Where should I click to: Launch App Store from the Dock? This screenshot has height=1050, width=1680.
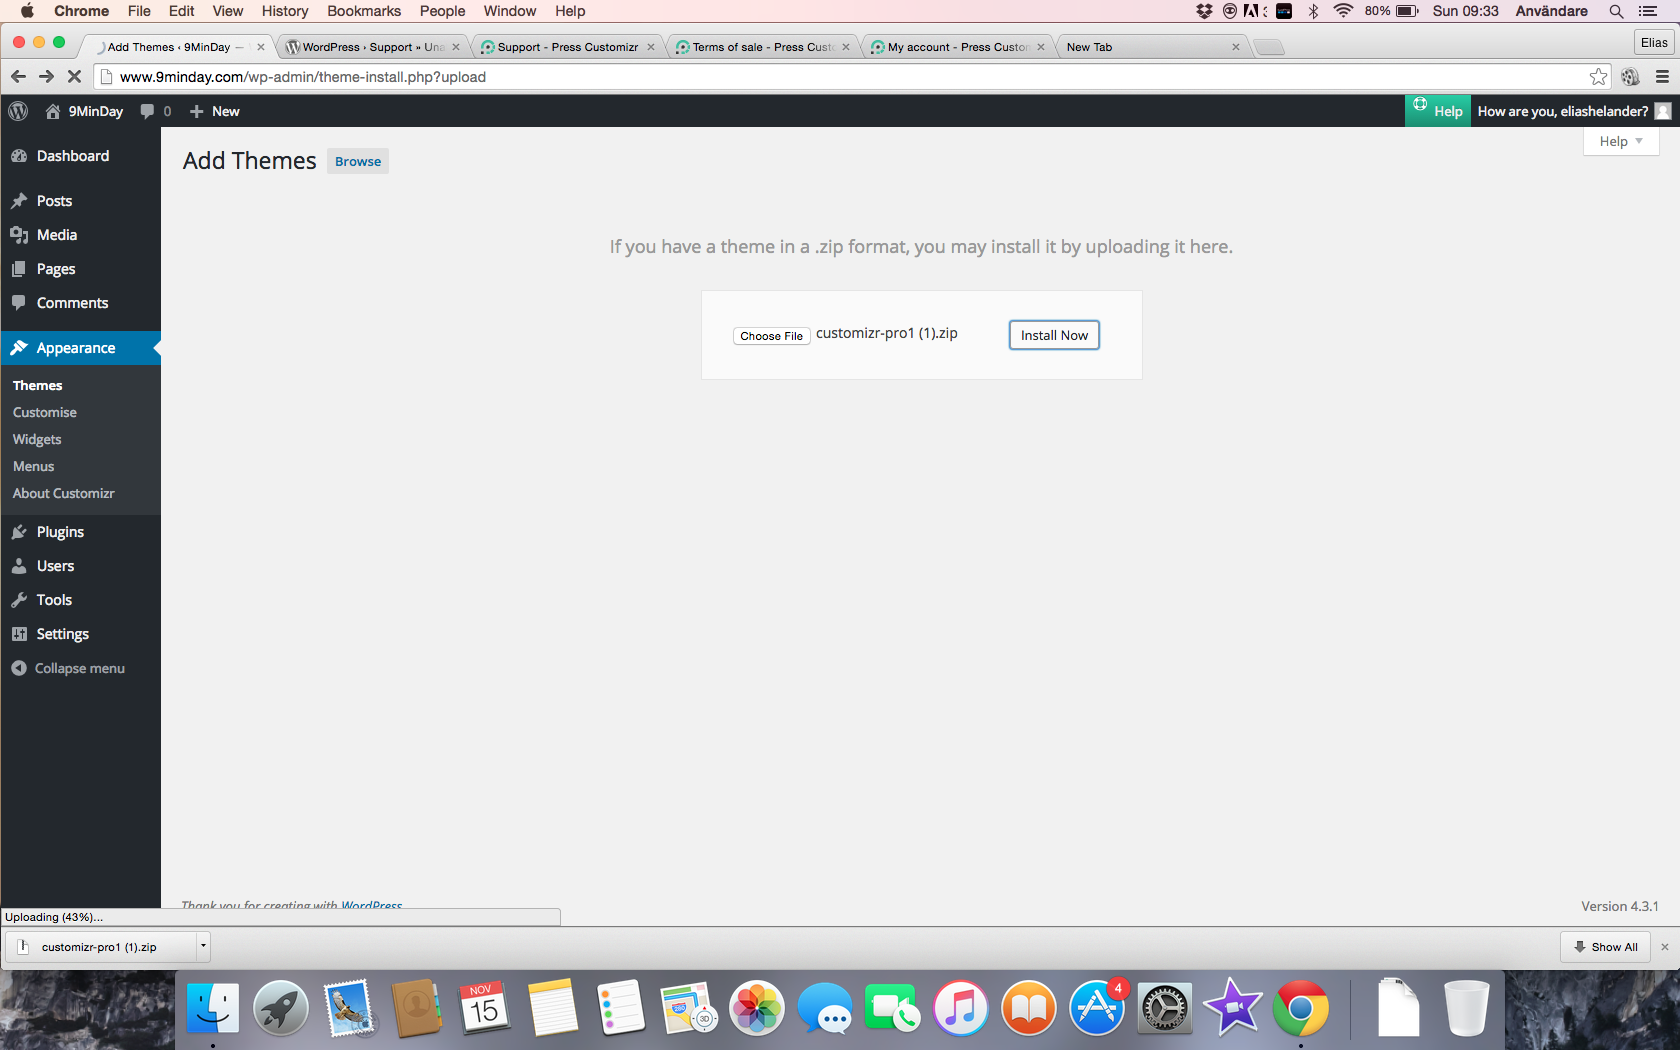click(1096, 1008)
